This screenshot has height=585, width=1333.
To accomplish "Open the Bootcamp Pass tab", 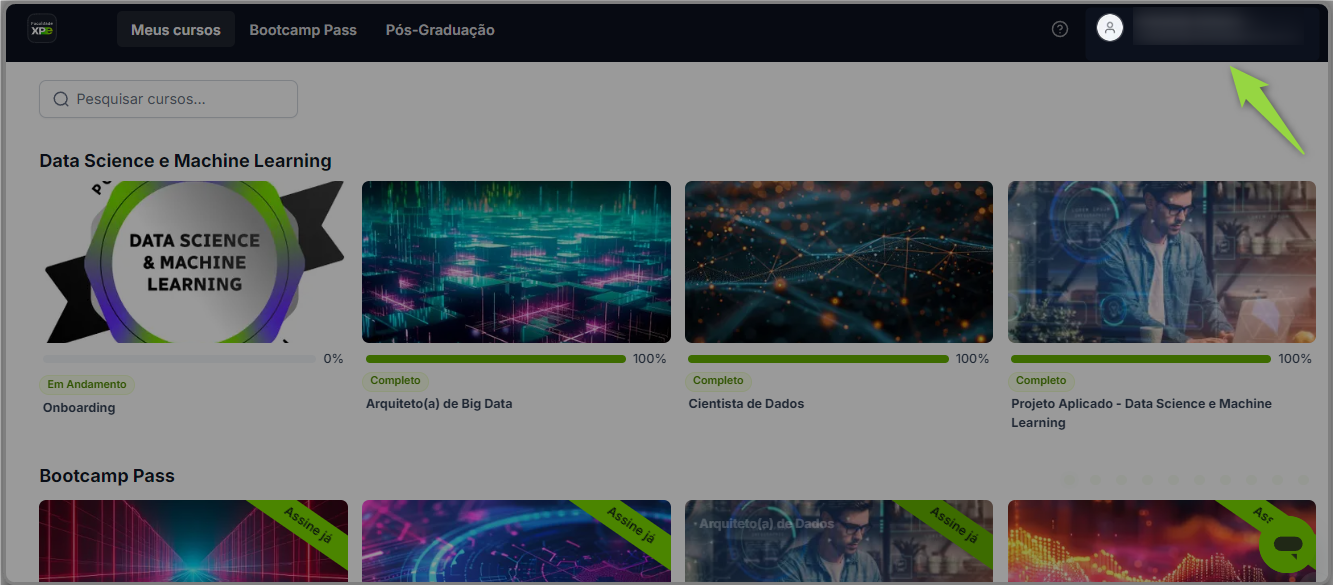I will click(x=303, y=30).
